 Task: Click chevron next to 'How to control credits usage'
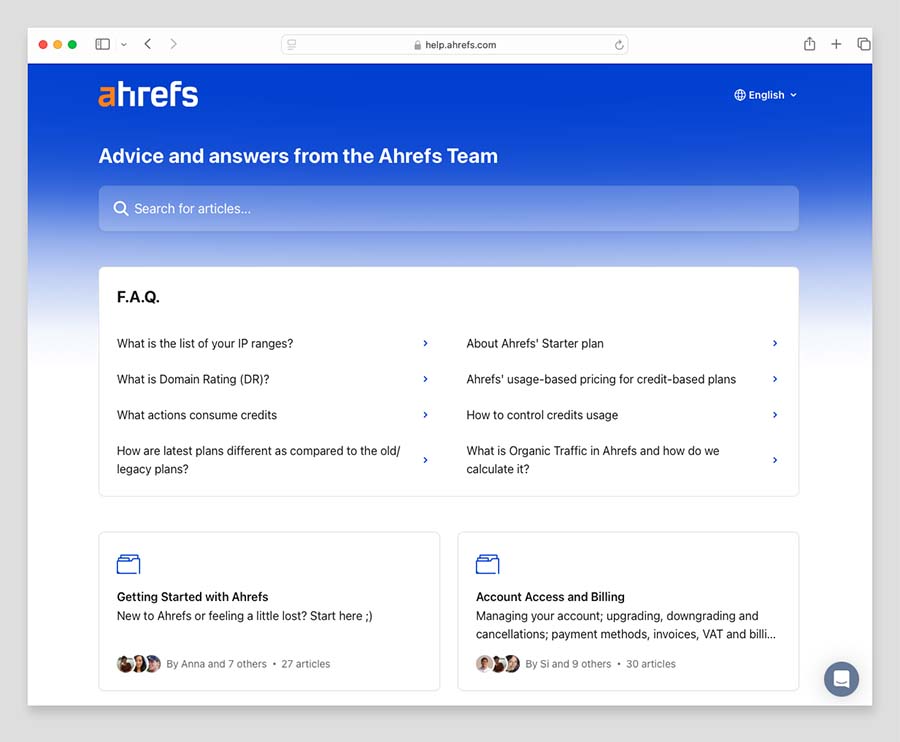pos(775,414)
